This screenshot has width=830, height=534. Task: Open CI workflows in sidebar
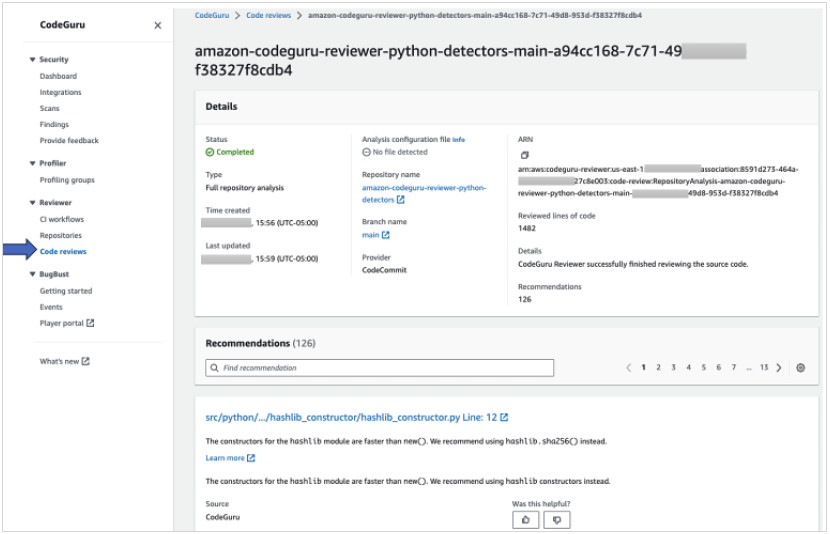(x=61, y=219)
